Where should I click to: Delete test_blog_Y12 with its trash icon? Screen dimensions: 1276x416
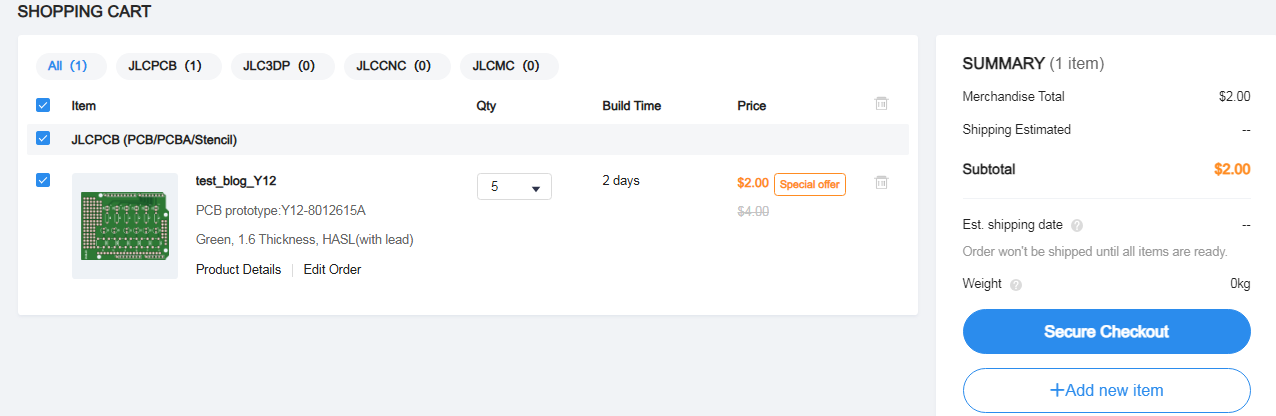[881, 182]
